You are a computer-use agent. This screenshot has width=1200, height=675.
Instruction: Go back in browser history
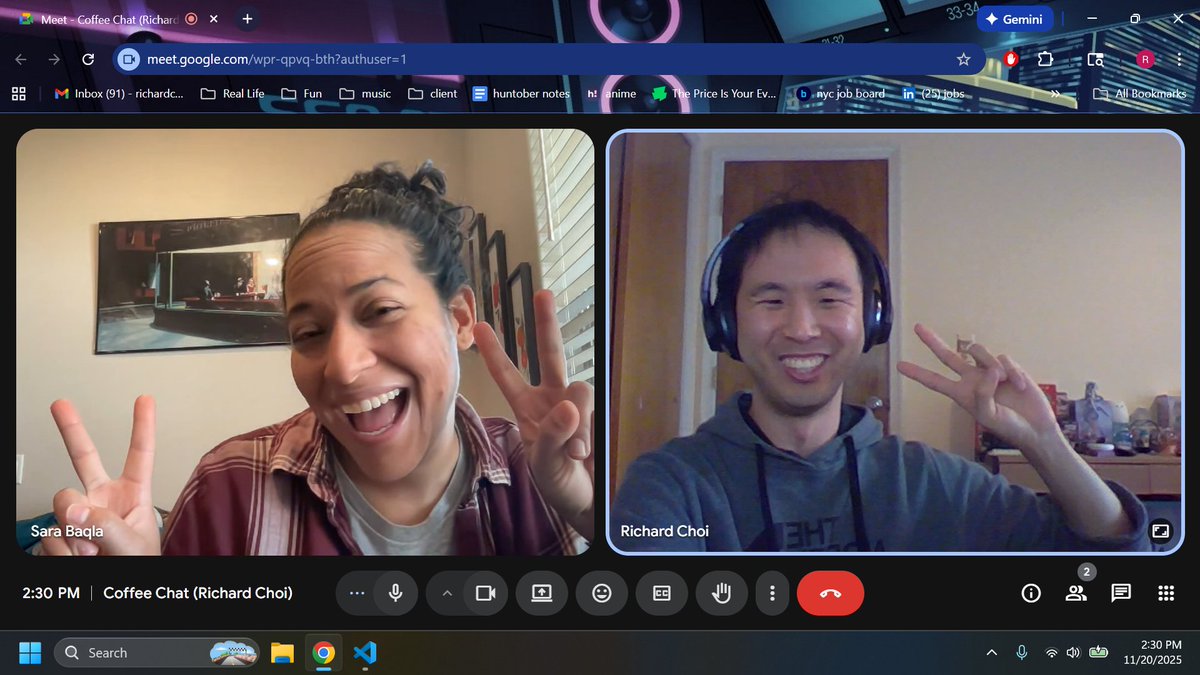click(x=21, y=59)
